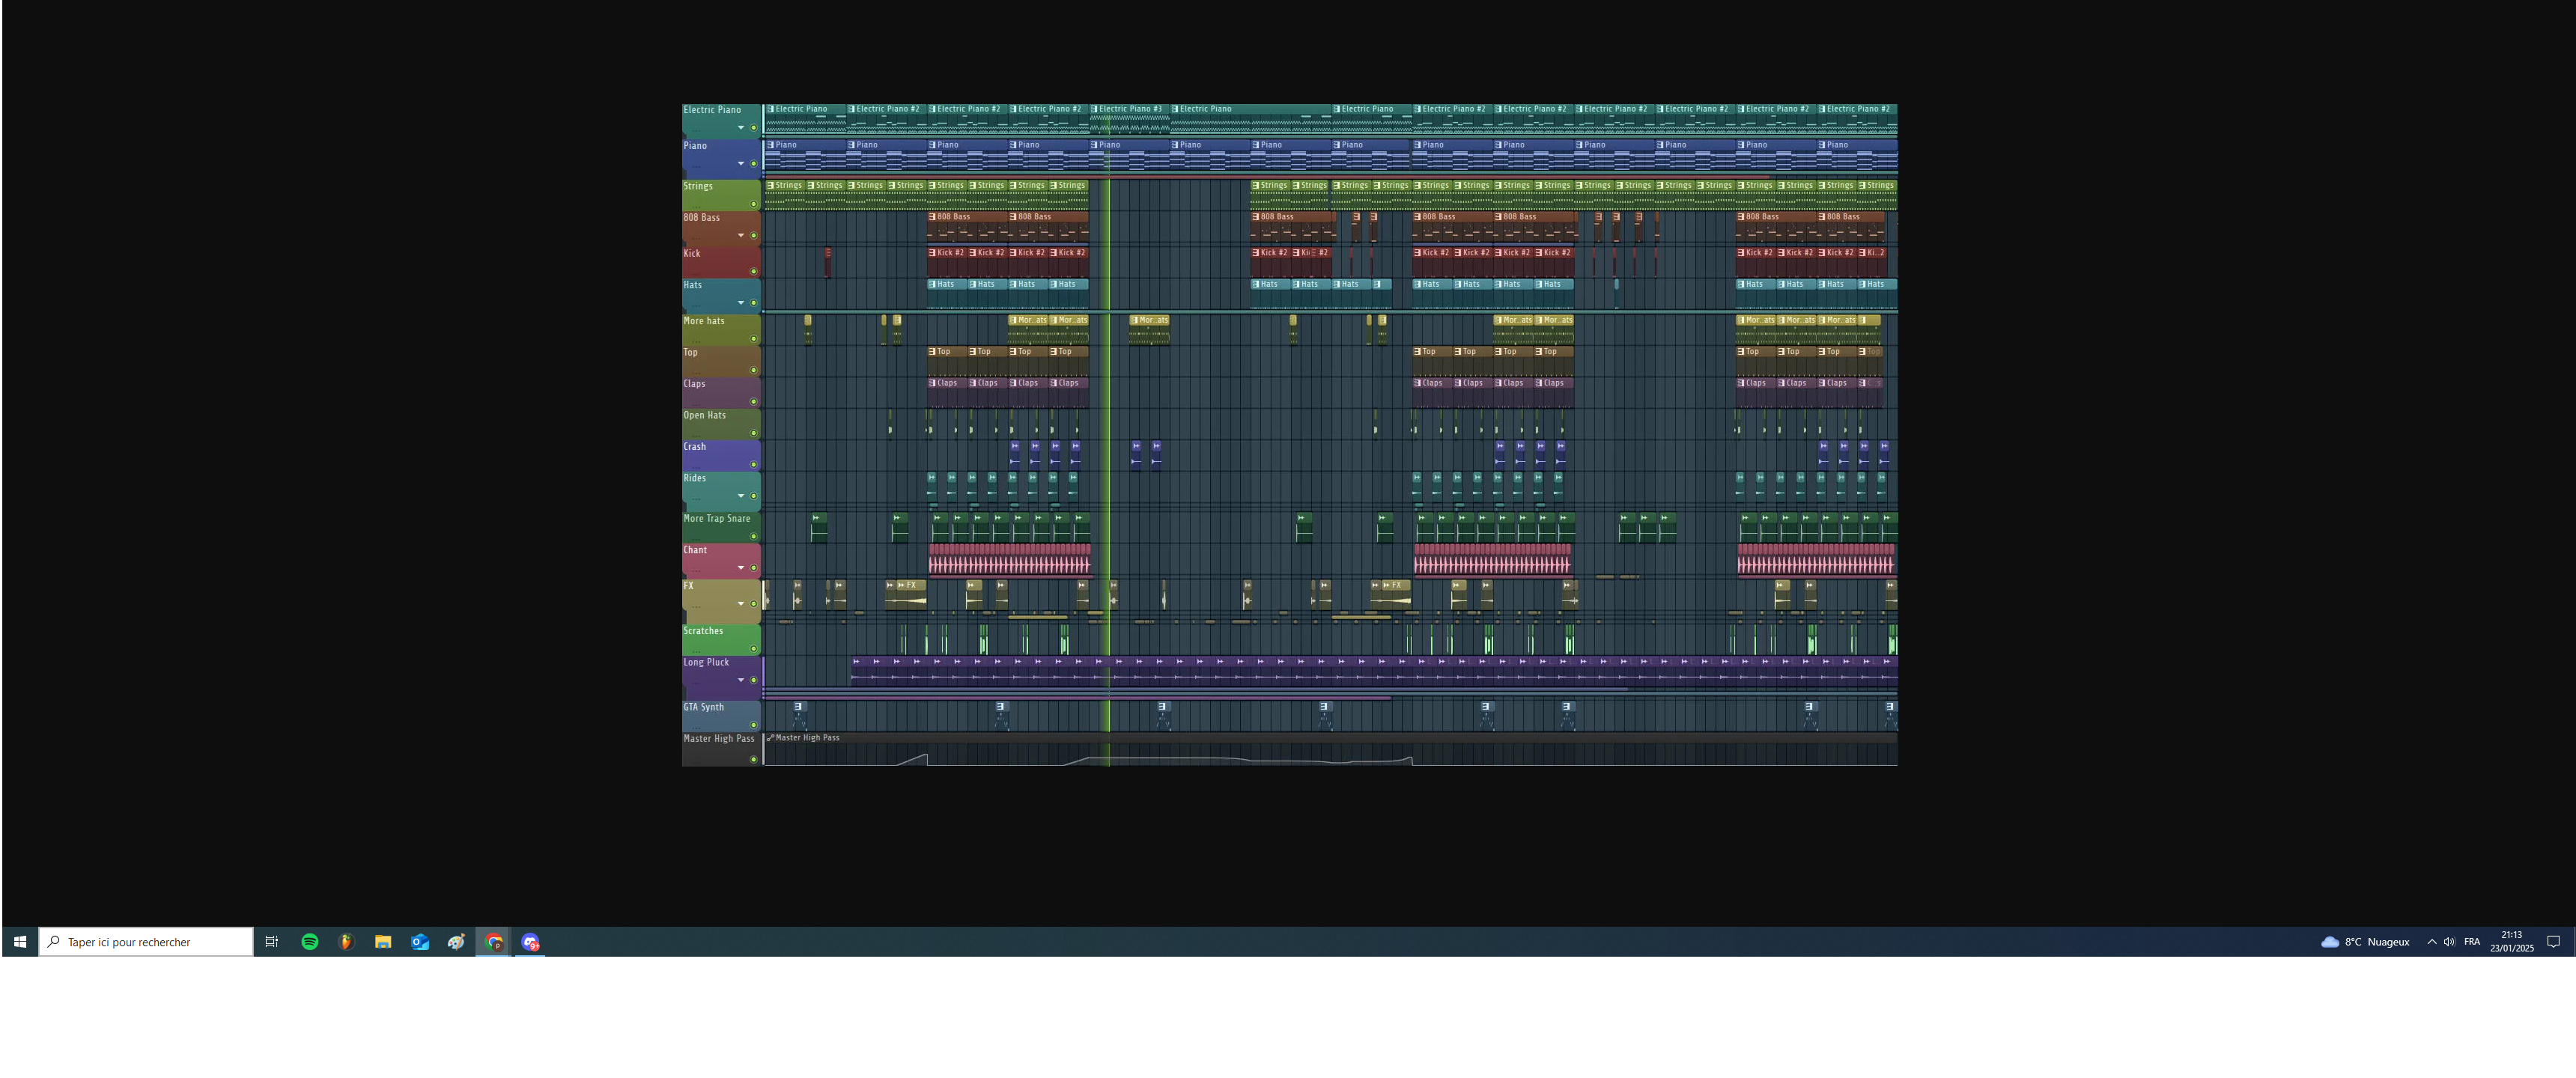Click the Master High Pass automation clip icon
Image resolution: width=2576 pixels, height=1078 pixels.
pos(770,738)
